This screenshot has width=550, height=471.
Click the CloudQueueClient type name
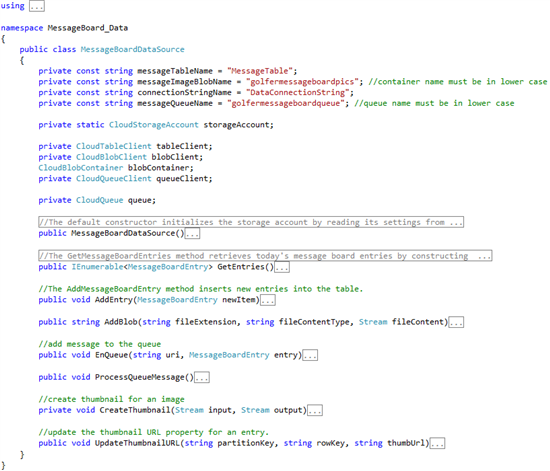114,179
